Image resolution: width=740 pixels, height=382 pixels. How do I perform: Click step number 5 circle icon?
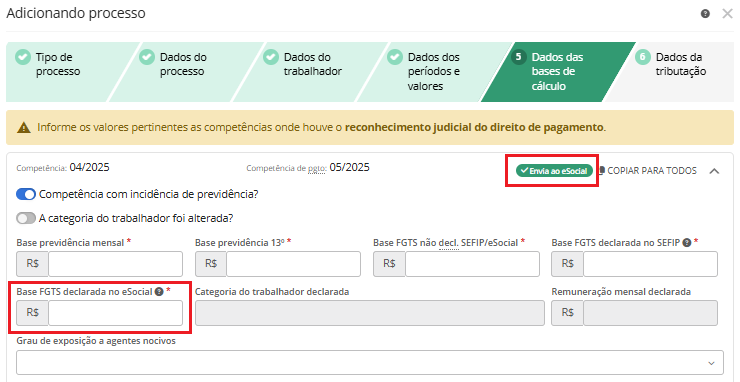(519, 57)
